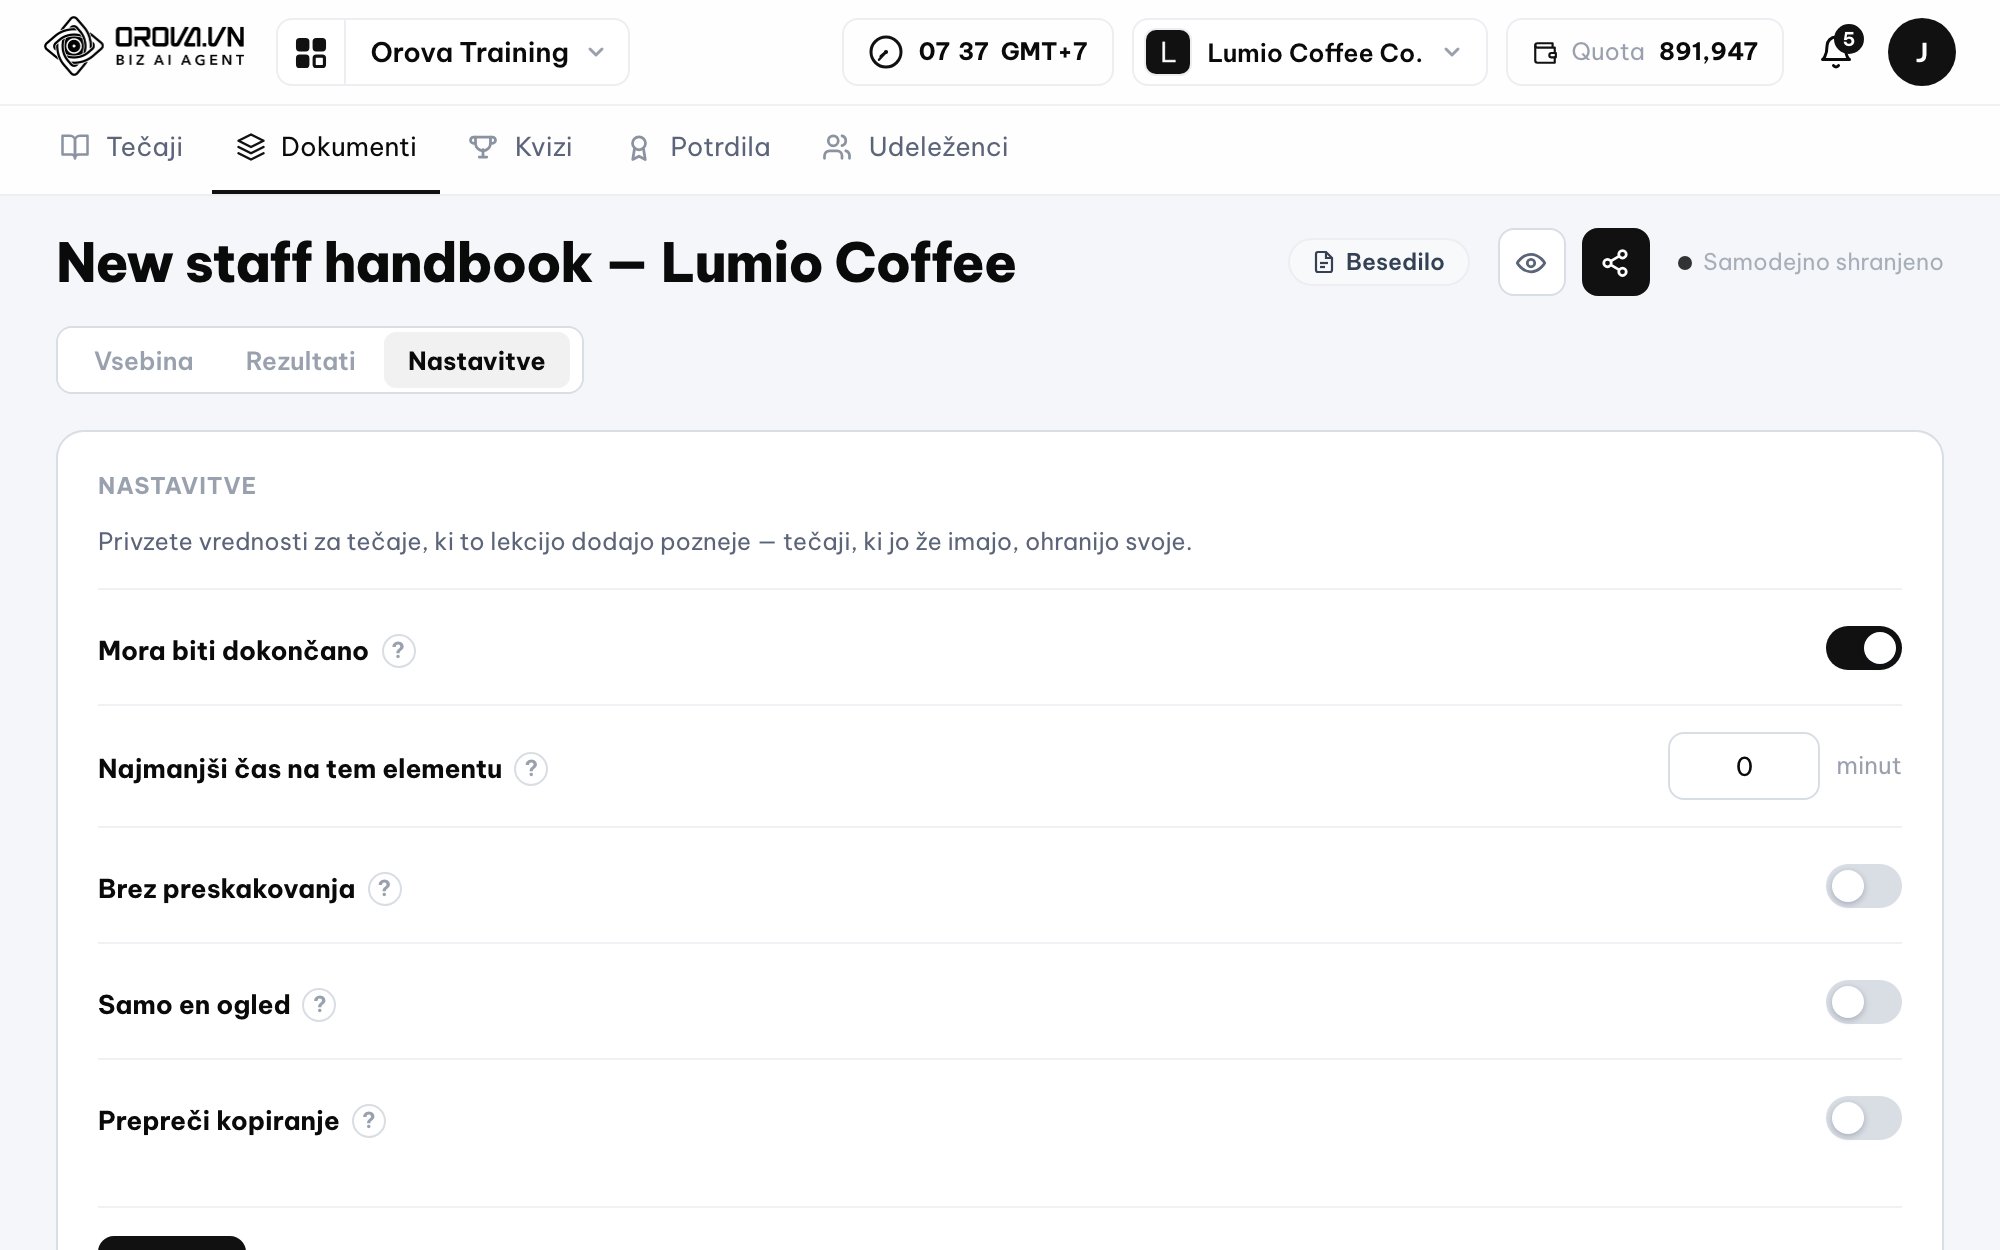Open the Udeleženci tab
This screenshot has height=1250, width=2000.
(x=915, y=147)
